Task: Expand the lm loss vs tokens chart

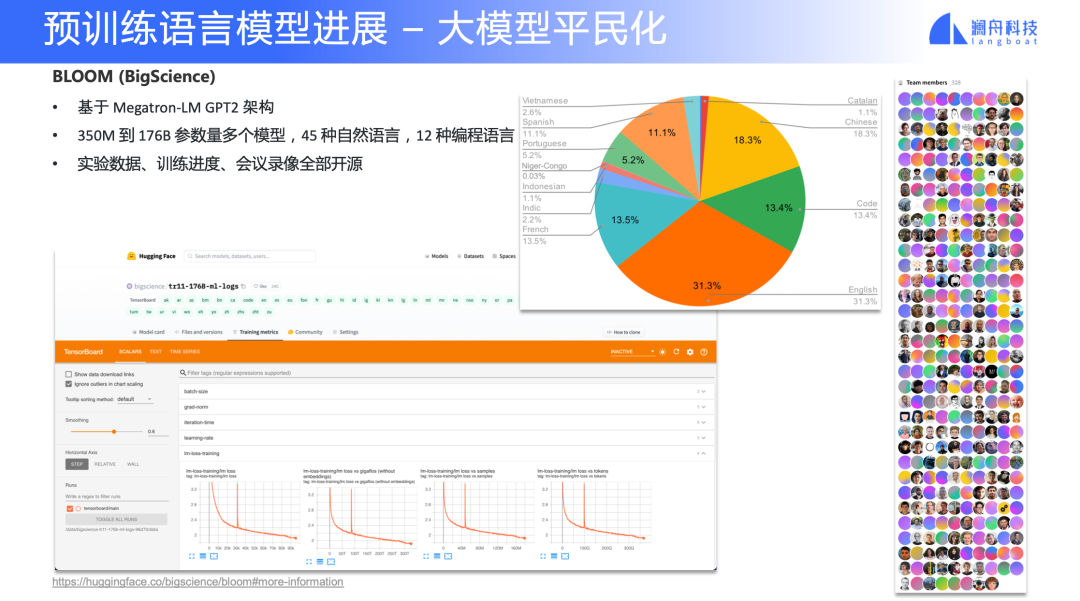Action: [x=543, y=556]
